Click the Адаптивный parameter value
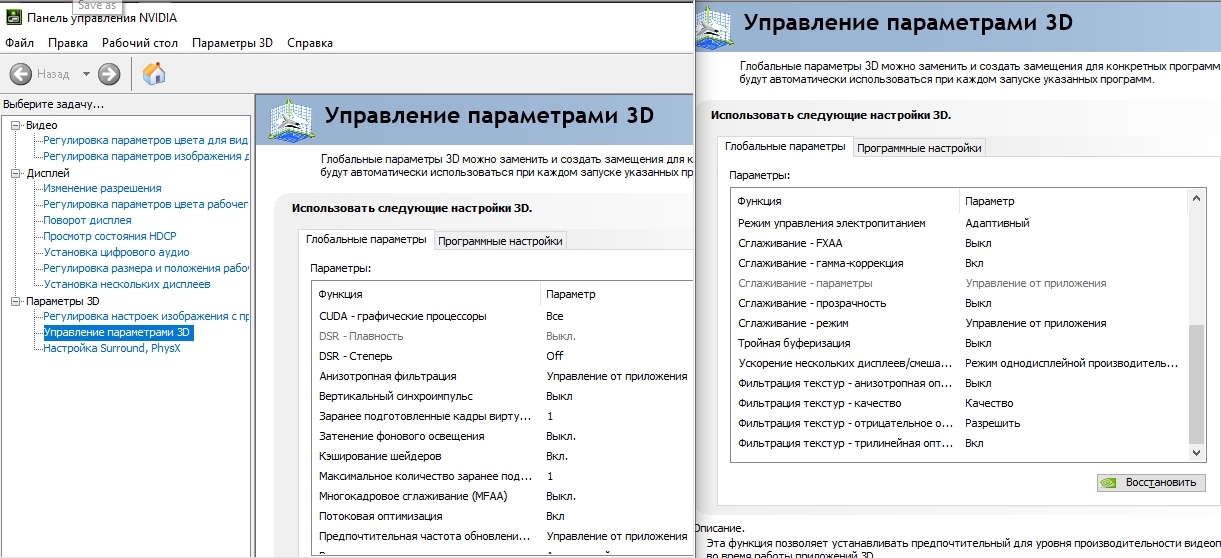The width and height of the screenshot is (1221, 558). coord(997,223)
